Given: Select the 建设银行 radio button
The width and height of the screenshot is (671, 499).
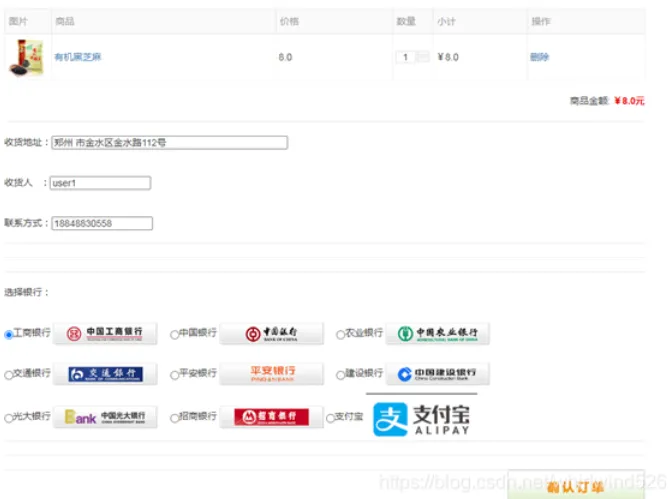Looking at the screenshot, I should click(340, 375).
